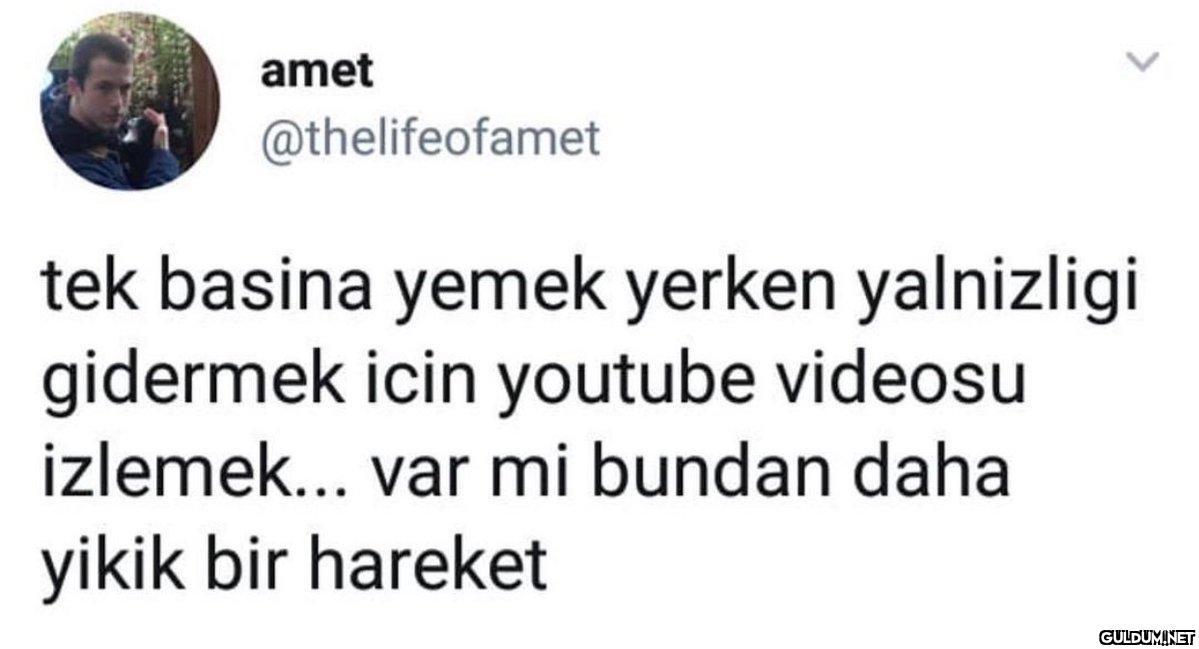Click the word videosu in the tweet

tap(900, 376)
